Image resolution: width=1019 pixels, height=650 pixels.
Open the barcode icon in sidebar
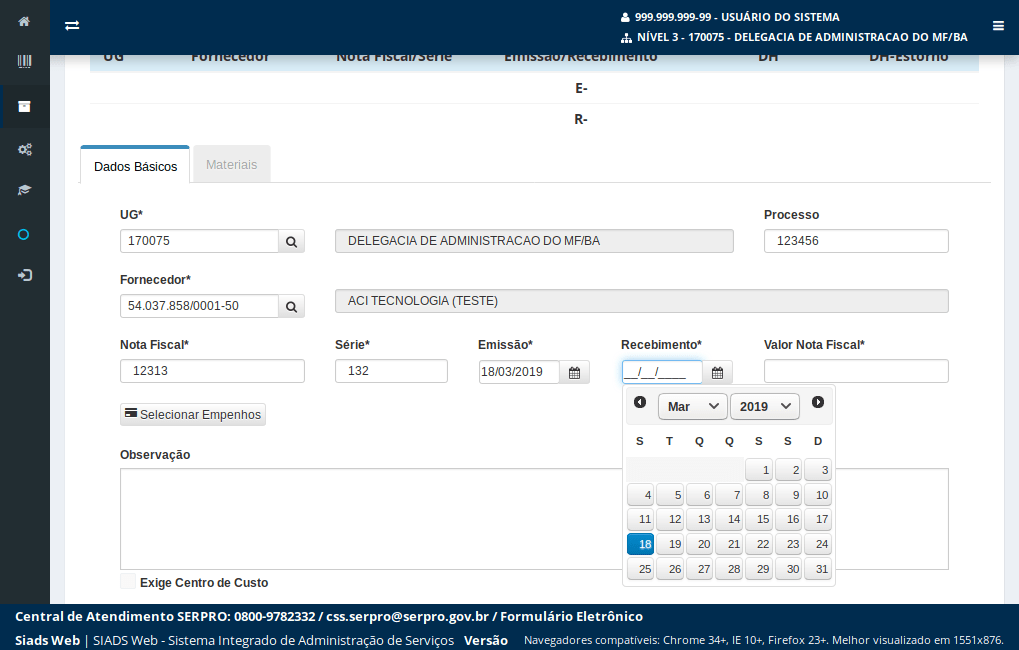click(24, 62)
